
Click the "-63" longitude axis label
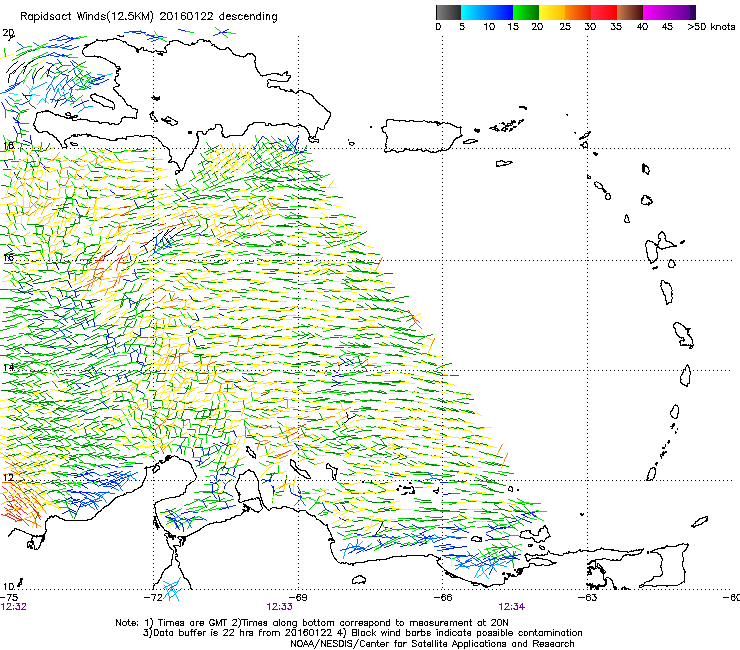(x=588, y=598)
